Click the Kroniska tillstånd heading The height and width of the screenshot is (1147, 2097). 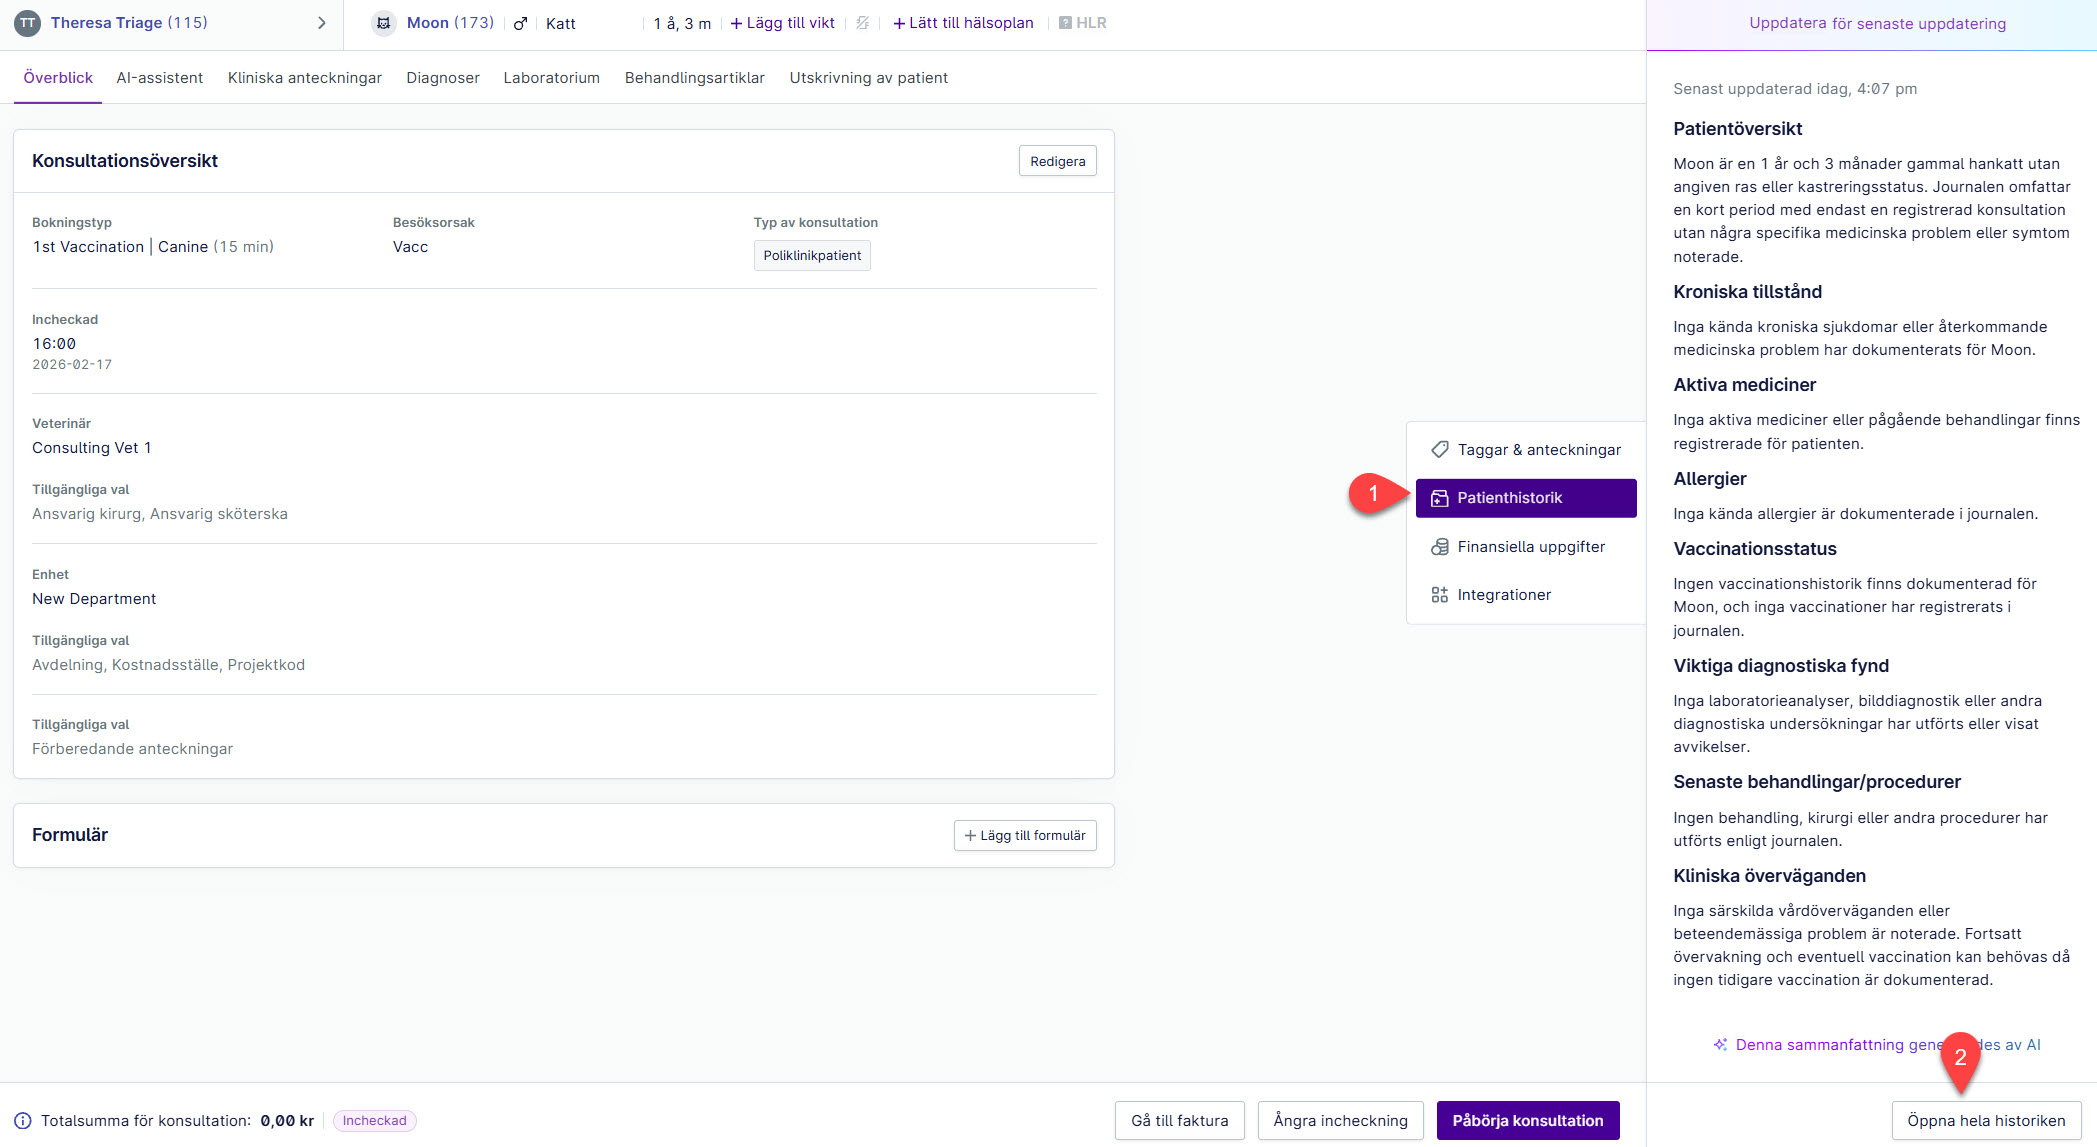click(x=1748, y=292)
